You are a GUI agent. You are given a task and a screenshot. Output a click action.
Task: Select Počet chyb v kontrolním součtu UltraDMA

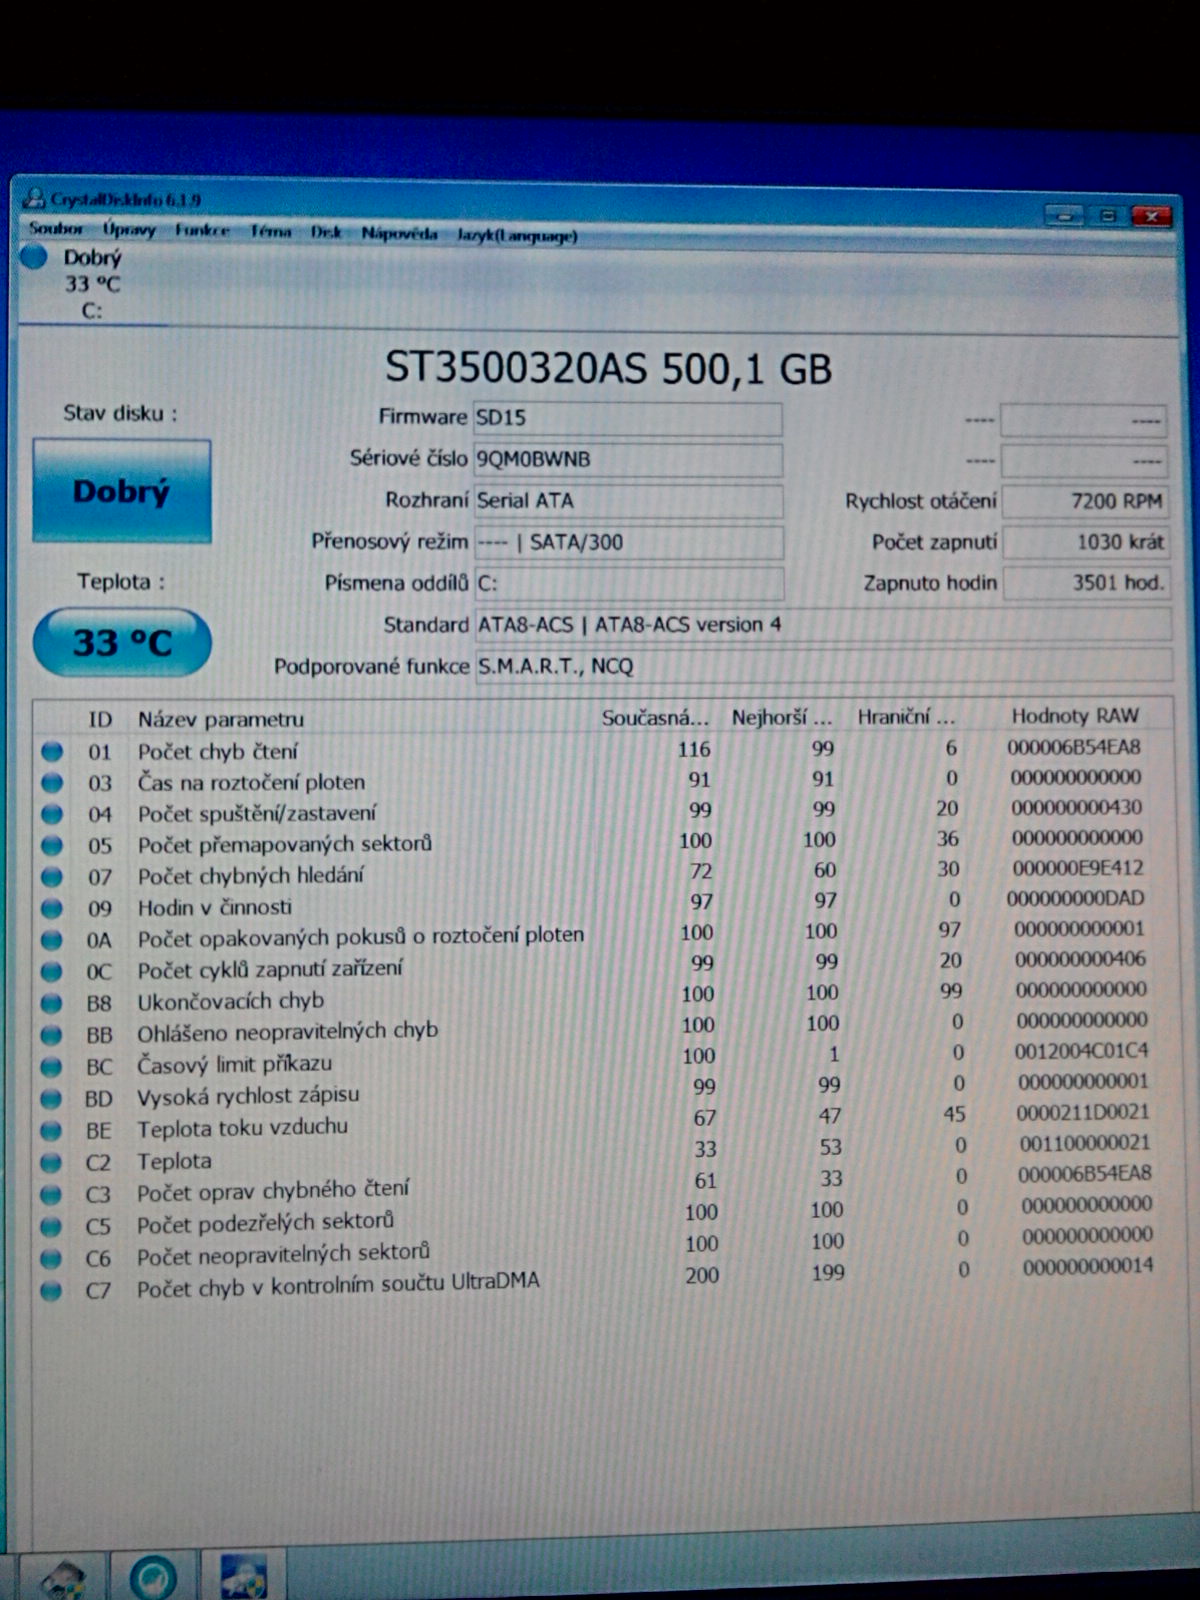click(x=338, y=1284)
